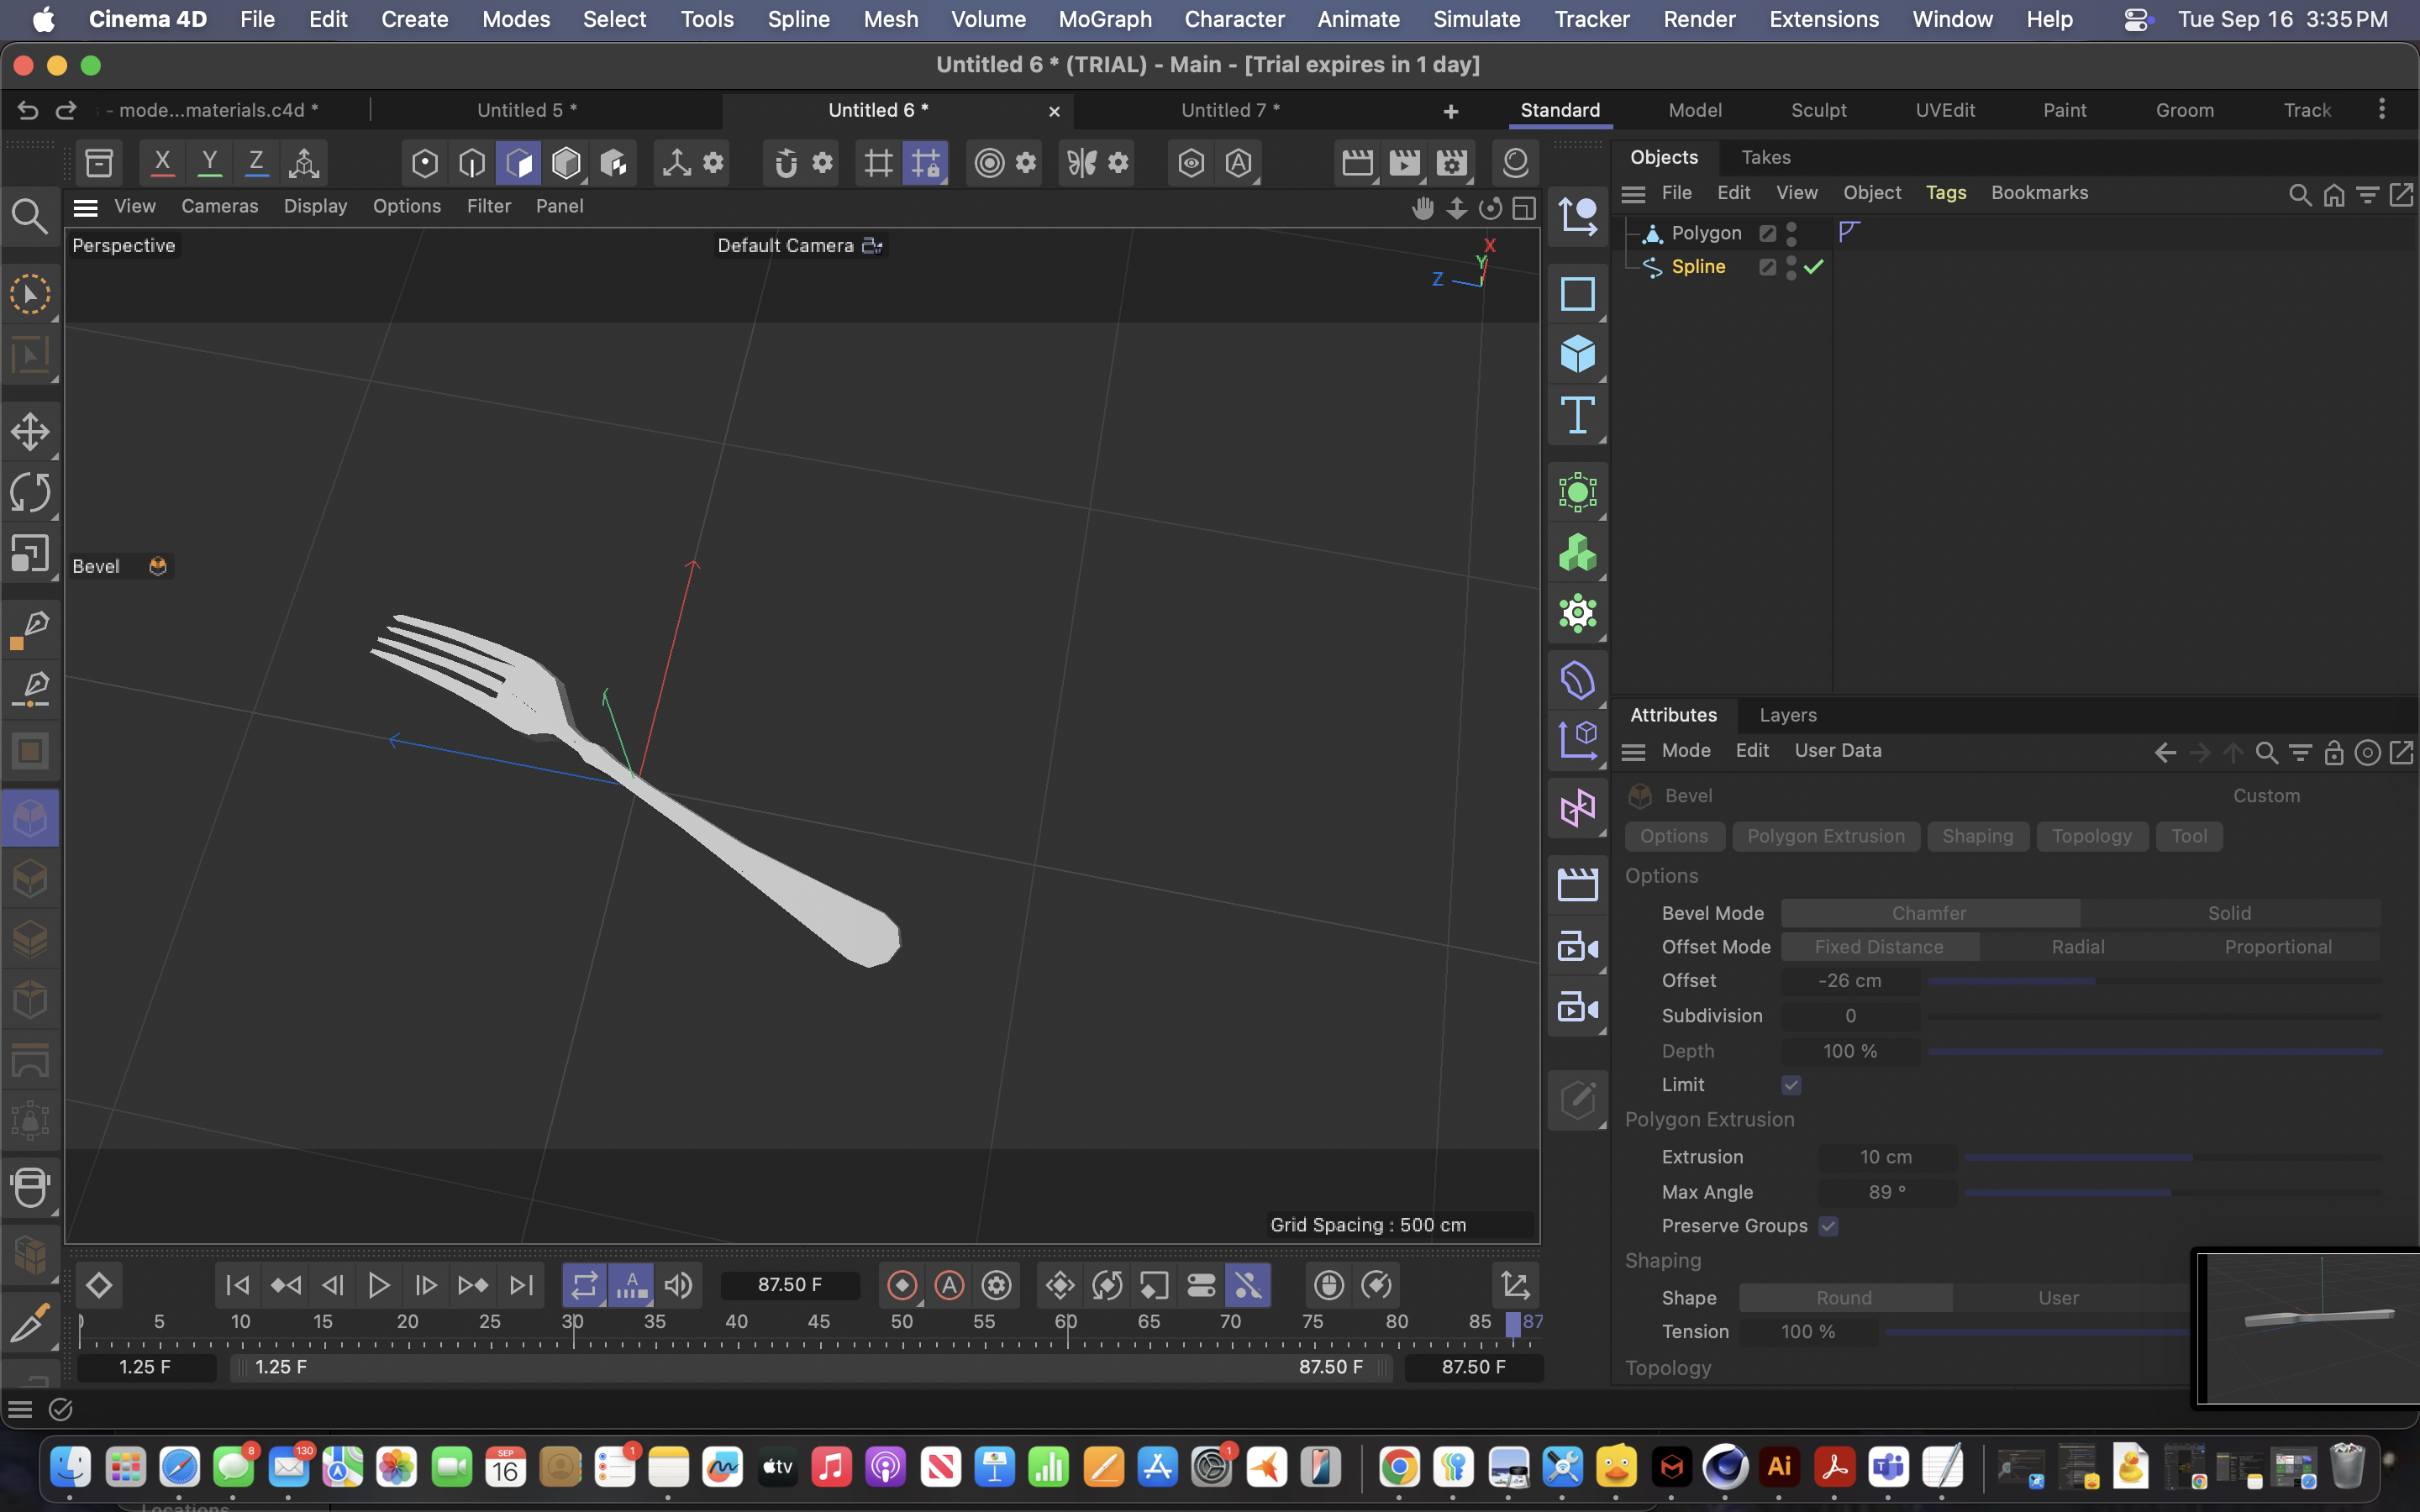Viewport: 2420px width, 1512px height.
Task: Toggle the Limit checkbox
Action: (x=1791, y=1085)
